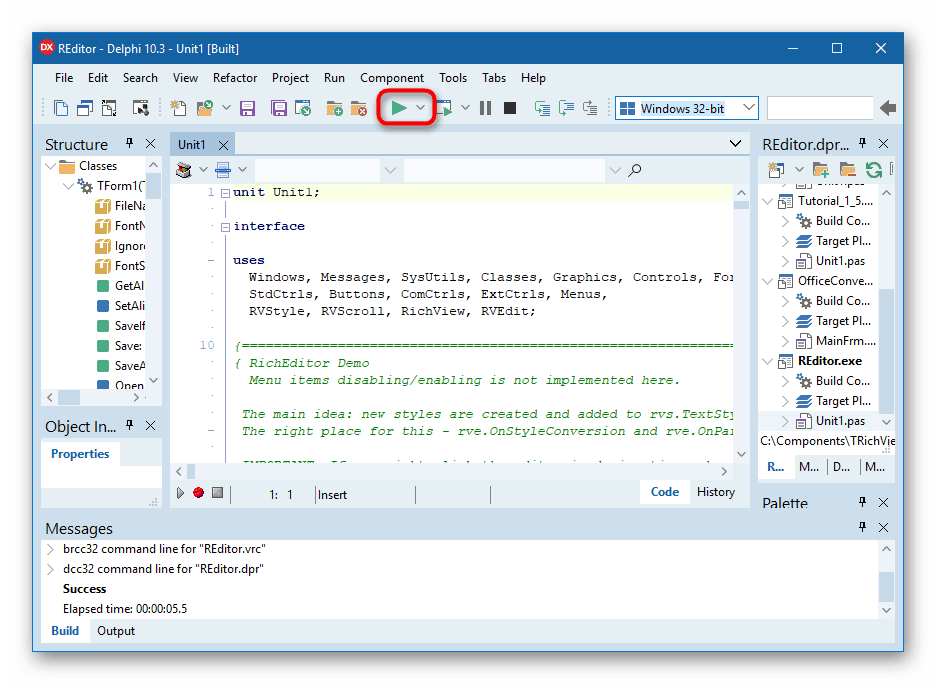Start macro recording with the red circle

coord(199,492)
